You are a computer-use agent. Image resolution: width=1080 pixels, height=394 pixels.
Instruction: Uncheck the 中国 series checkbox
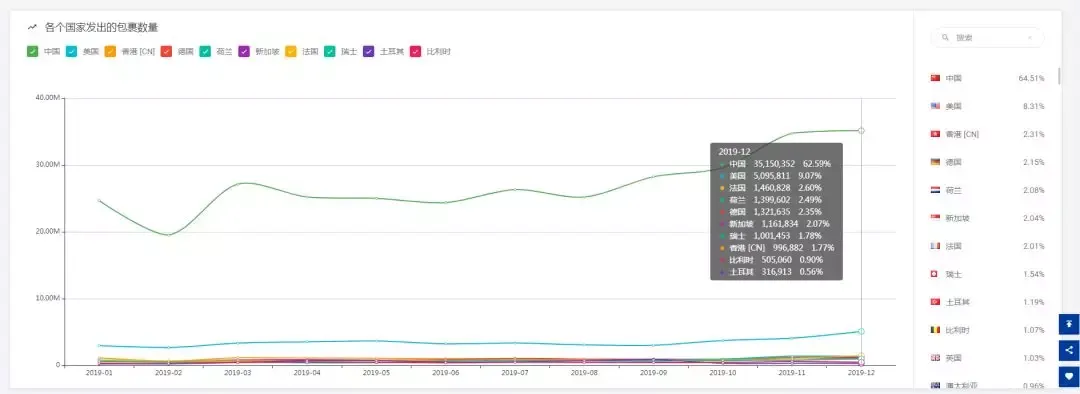tap(32, 51)
